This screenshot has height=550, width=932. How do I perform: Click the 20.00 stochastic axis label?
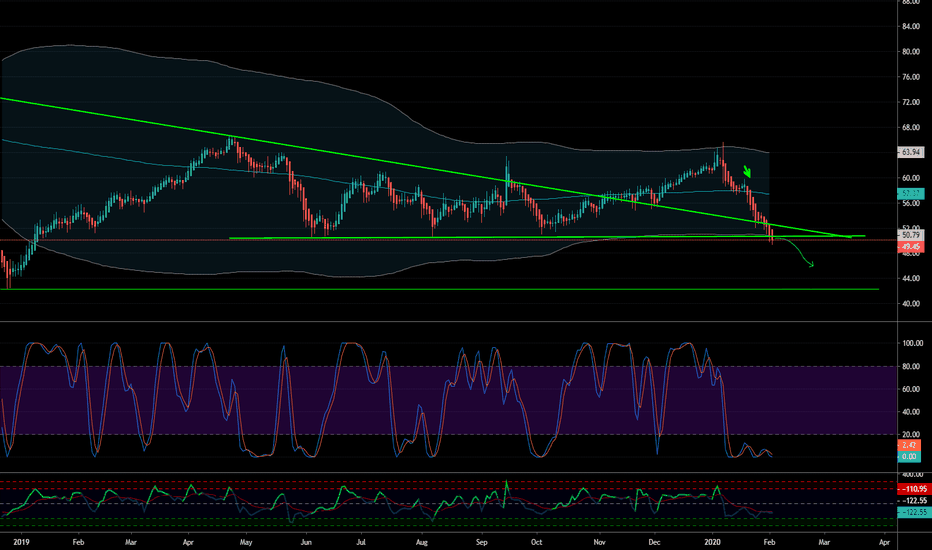coord(911,435)
